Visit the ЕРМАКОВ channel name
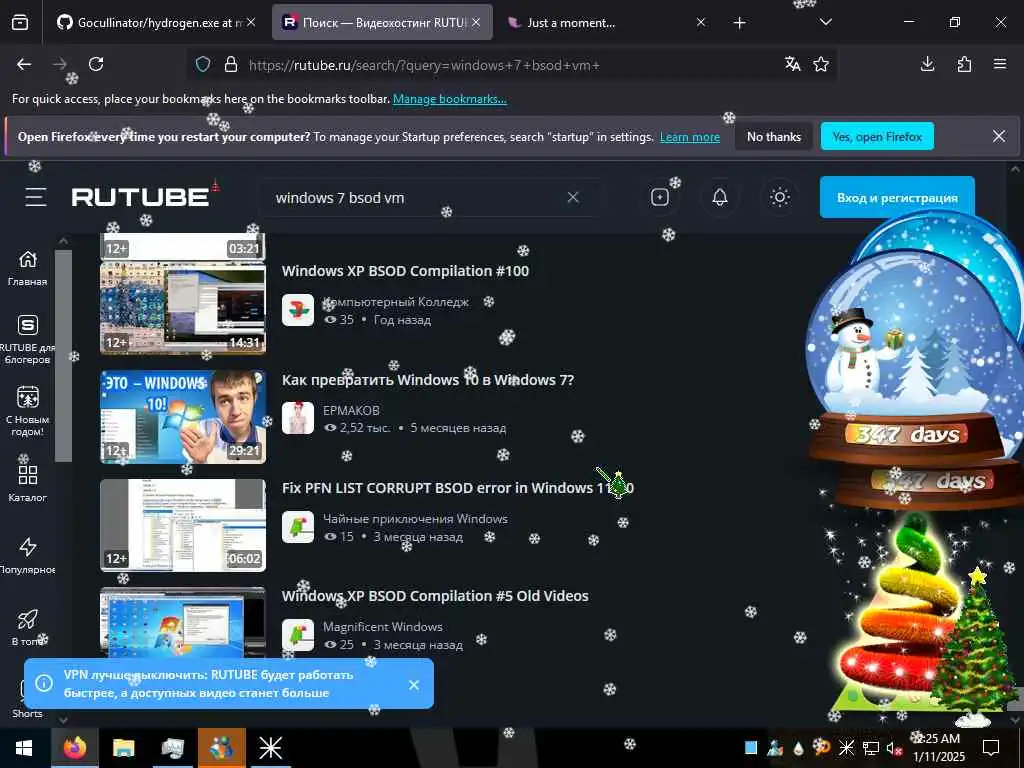Image resolution: width=1024 pixels, height=768 pixels. point(351,410)
